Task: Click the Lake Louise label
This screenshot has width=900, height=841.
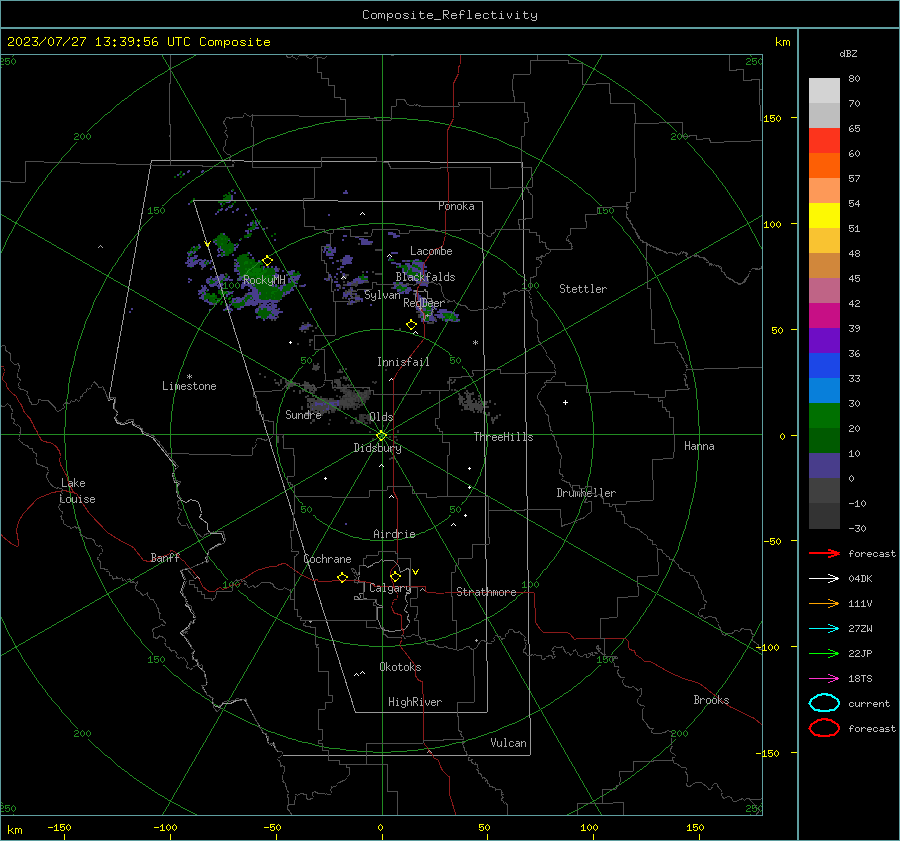Action: tap(77, 491)
